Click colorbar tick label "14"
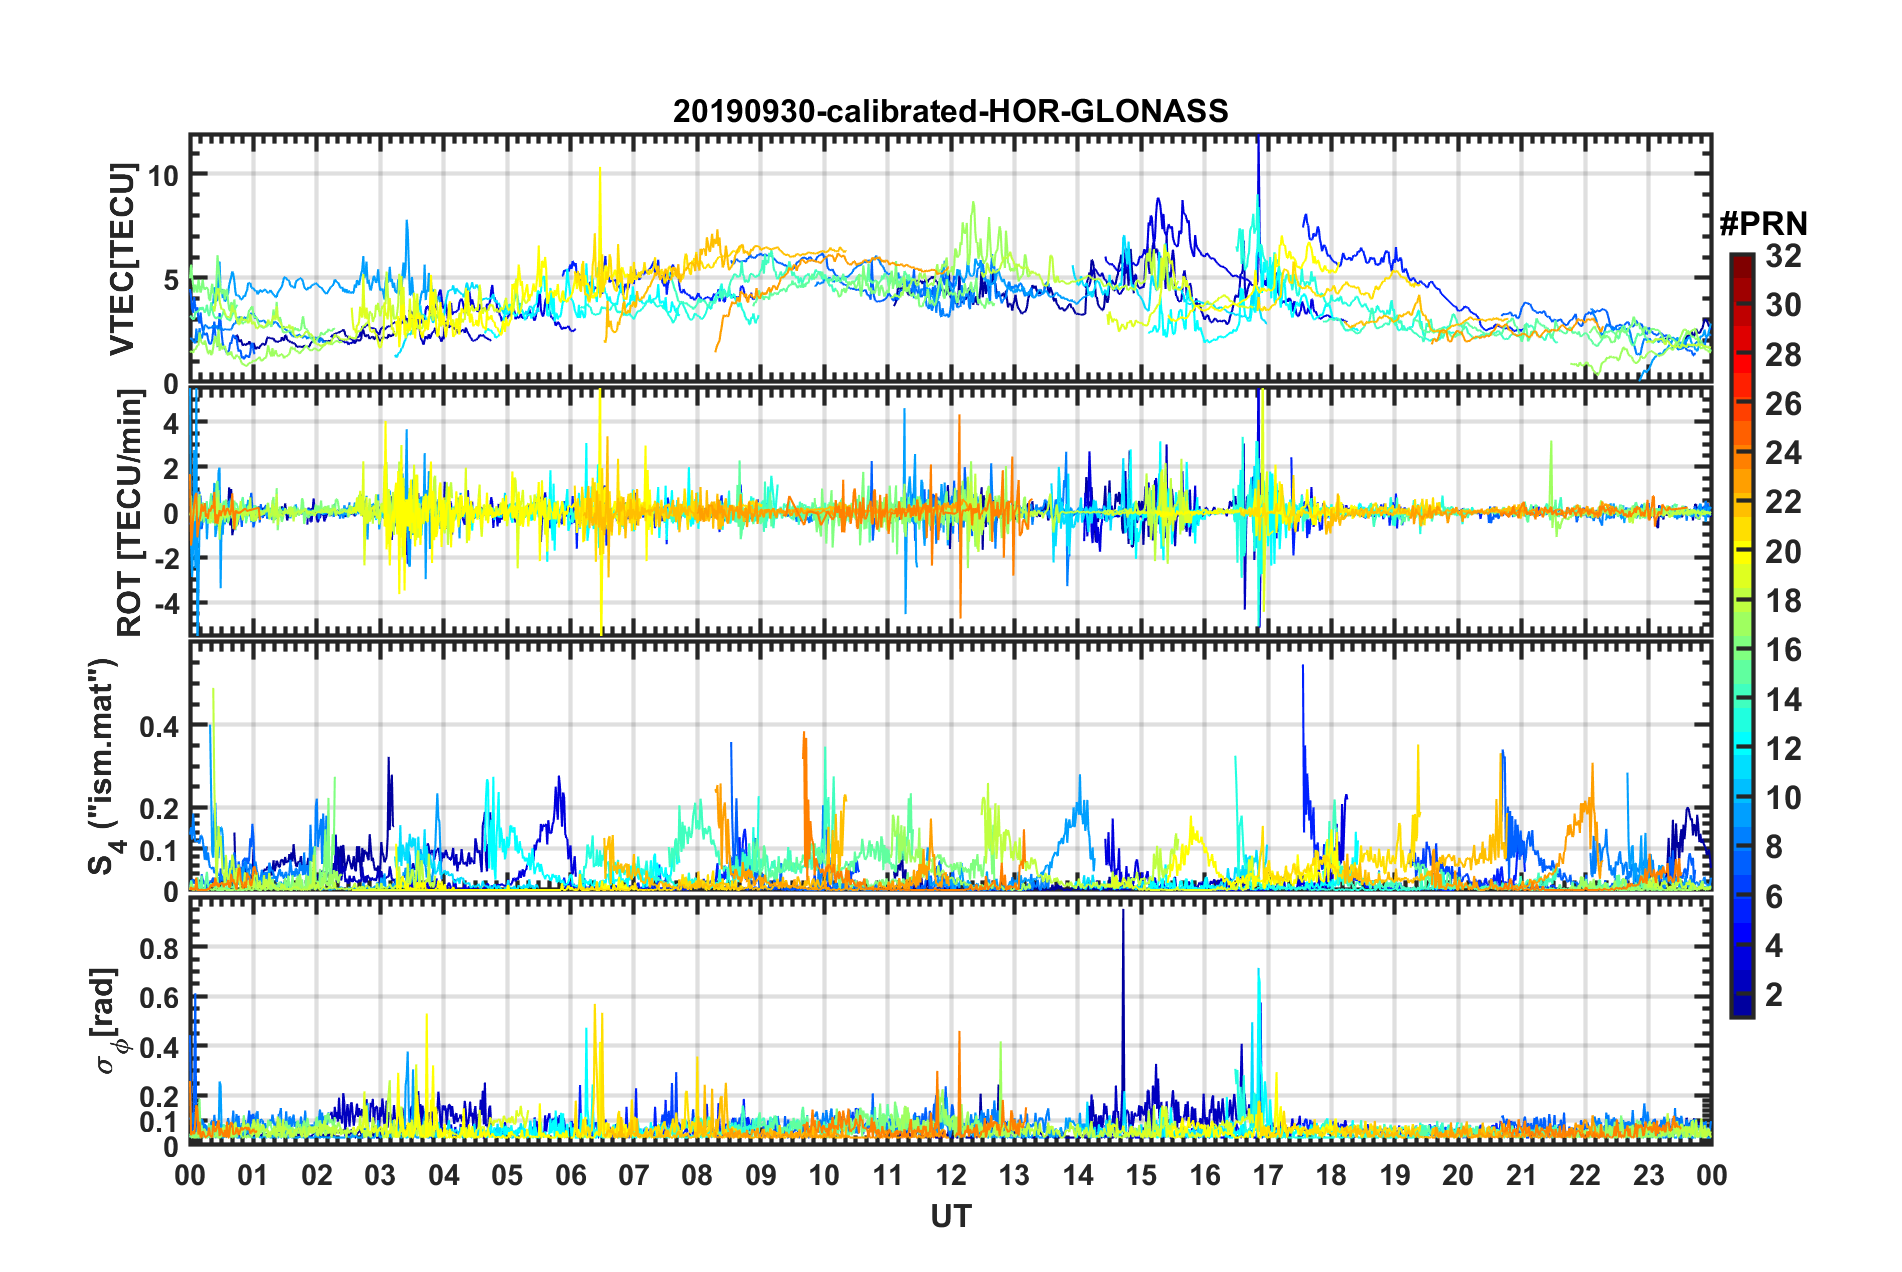 click(x=1783, y=700)
